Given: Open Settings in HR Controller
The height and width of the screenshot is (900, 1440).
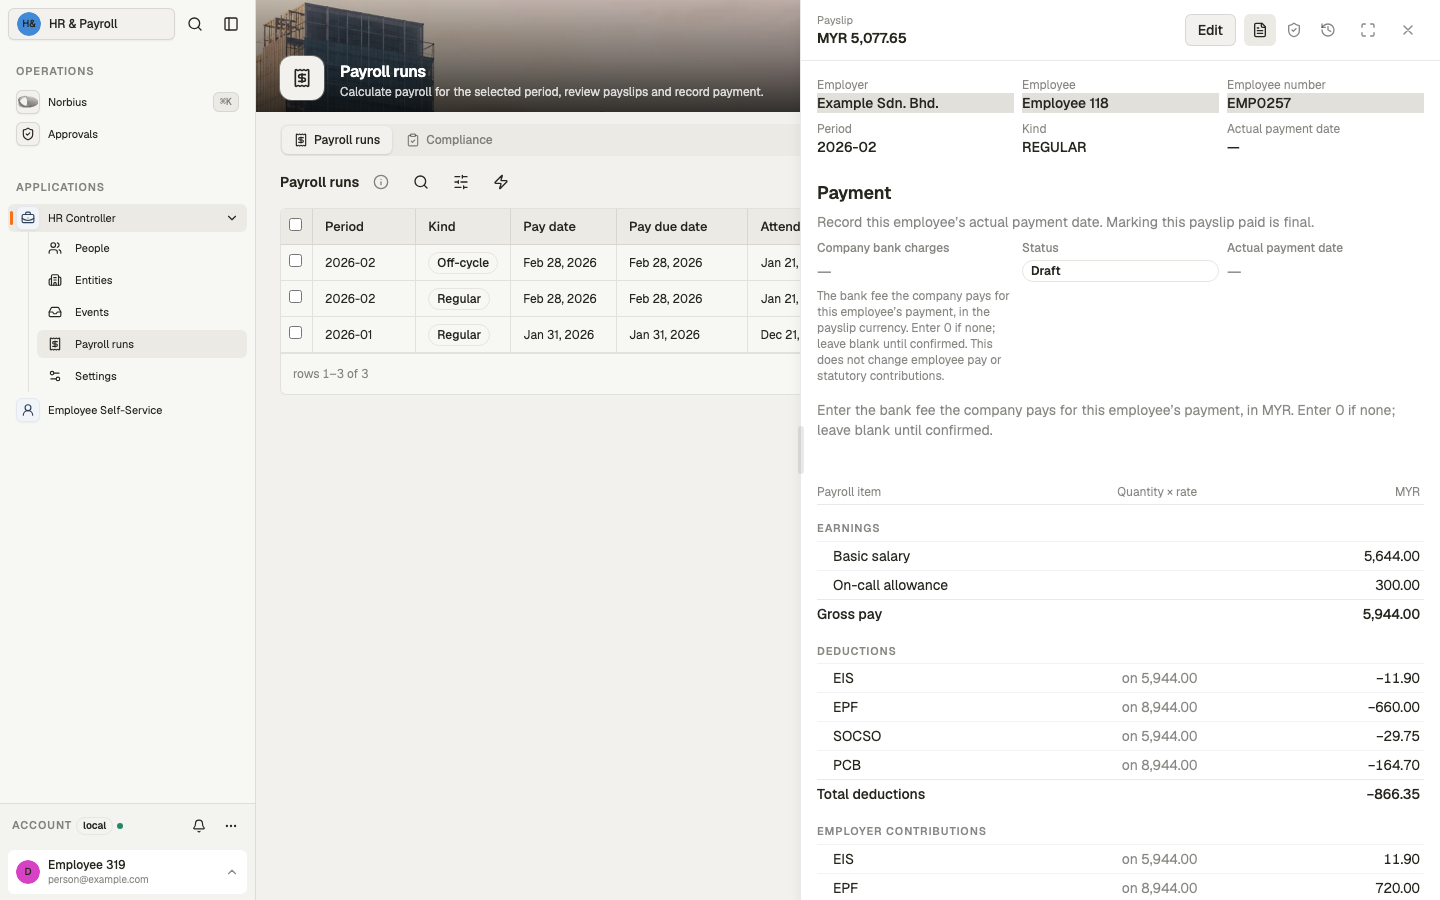Looking at the screenshot, I should pos(142,376).
